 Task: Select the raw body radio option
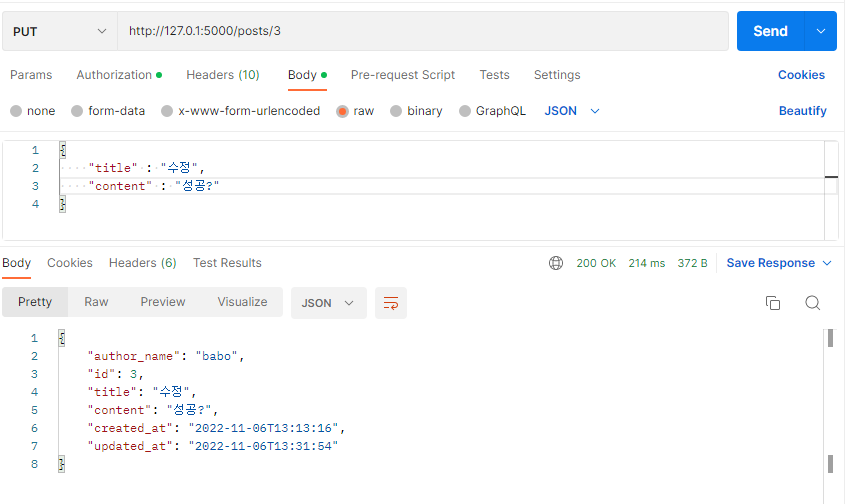coord(343,111)
